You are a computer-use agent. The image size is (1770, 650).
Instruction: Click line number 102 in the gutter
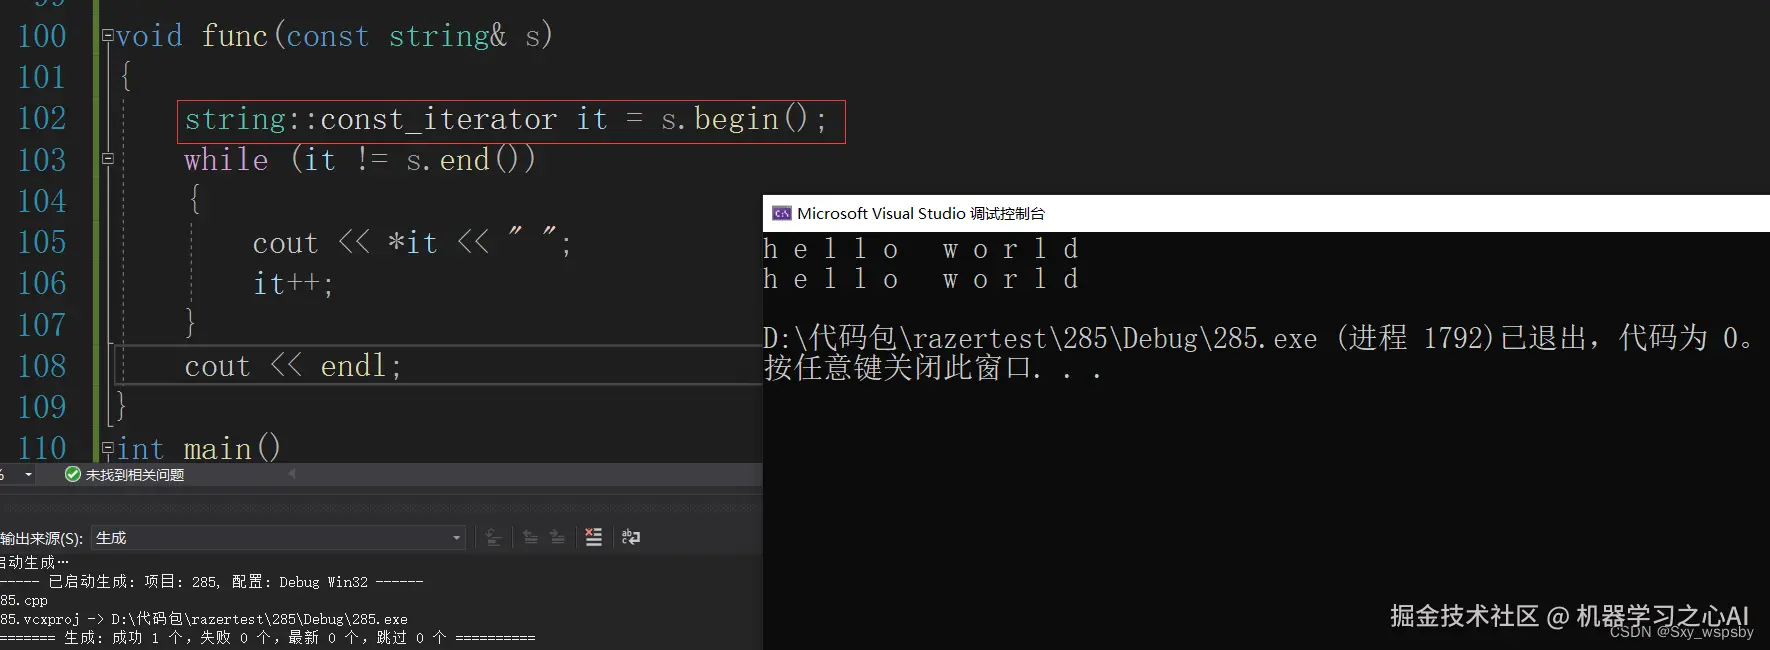(42, 118)
